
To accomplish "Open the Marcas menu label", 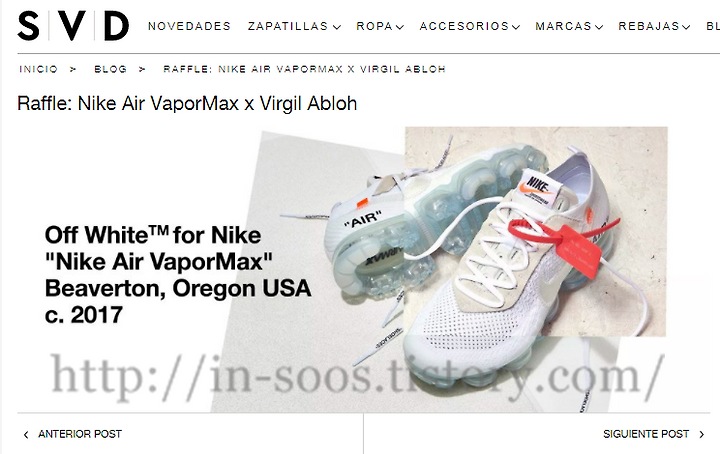I will [563, 26].
